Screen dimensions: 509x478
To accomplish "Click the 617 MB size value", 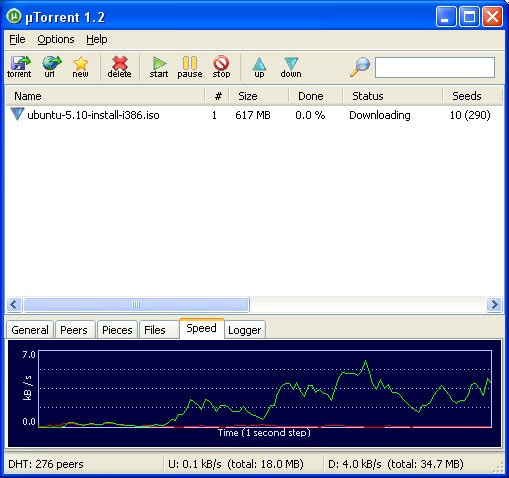I will click(253, 115).
